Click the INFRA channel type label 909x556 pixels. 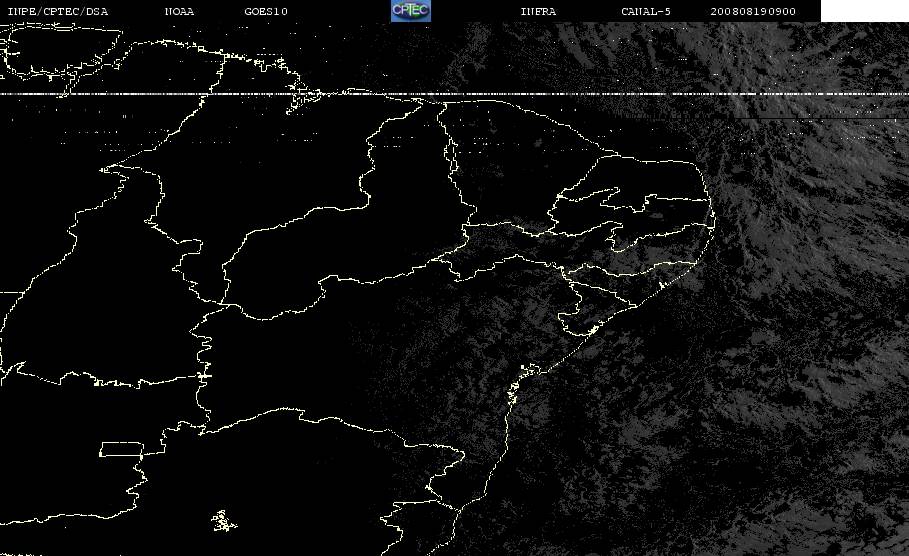coord(538,12)
